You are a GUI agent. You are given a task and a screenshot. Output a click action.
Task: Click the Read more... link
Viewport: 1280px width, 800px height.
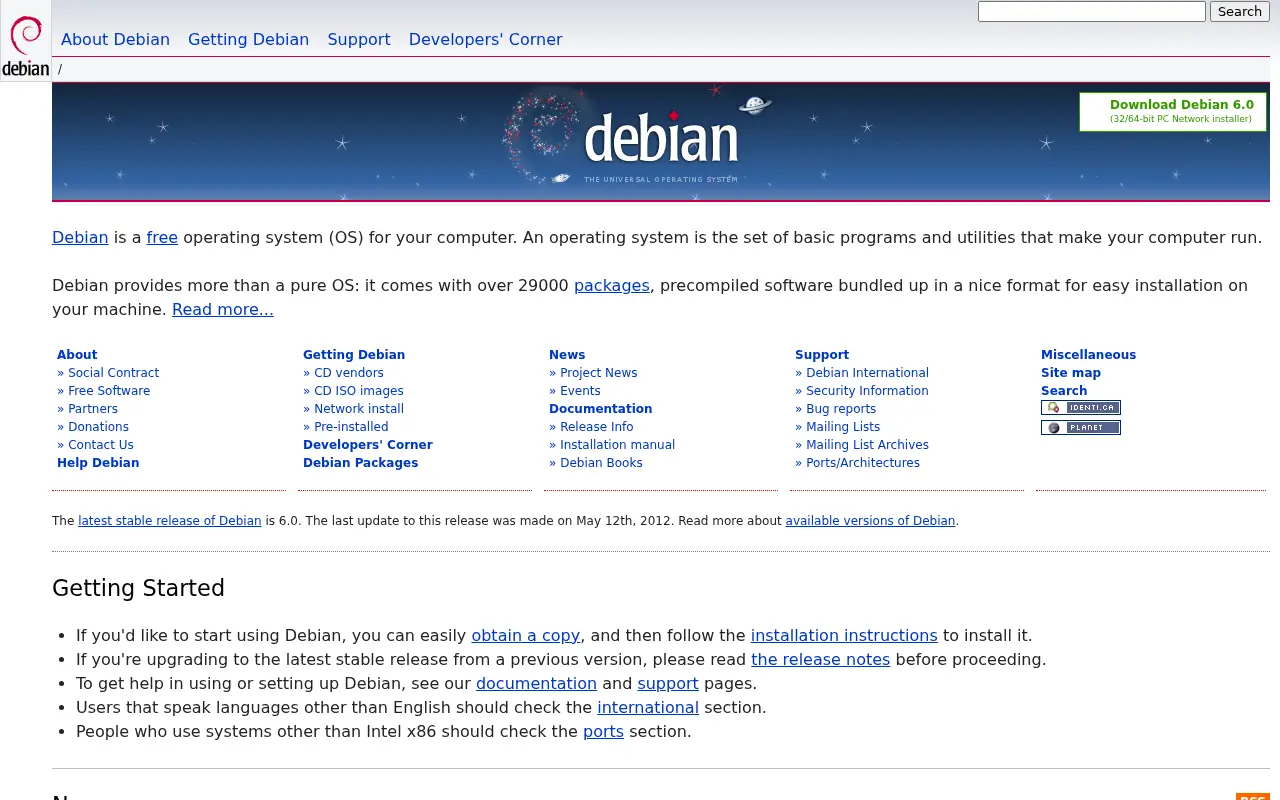pyautogui.click(x=223, y=310)
